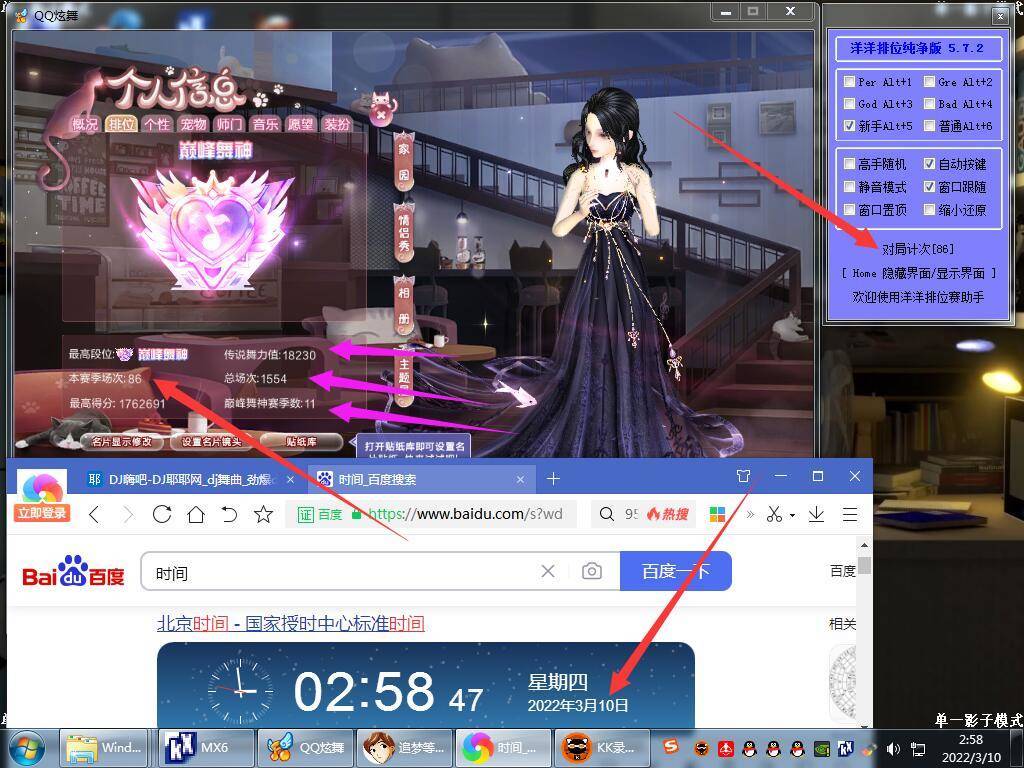1024x768 pixels.
Task: Enable the 普通Alt+6 checkbox
Action: click(x=929, y=125)
